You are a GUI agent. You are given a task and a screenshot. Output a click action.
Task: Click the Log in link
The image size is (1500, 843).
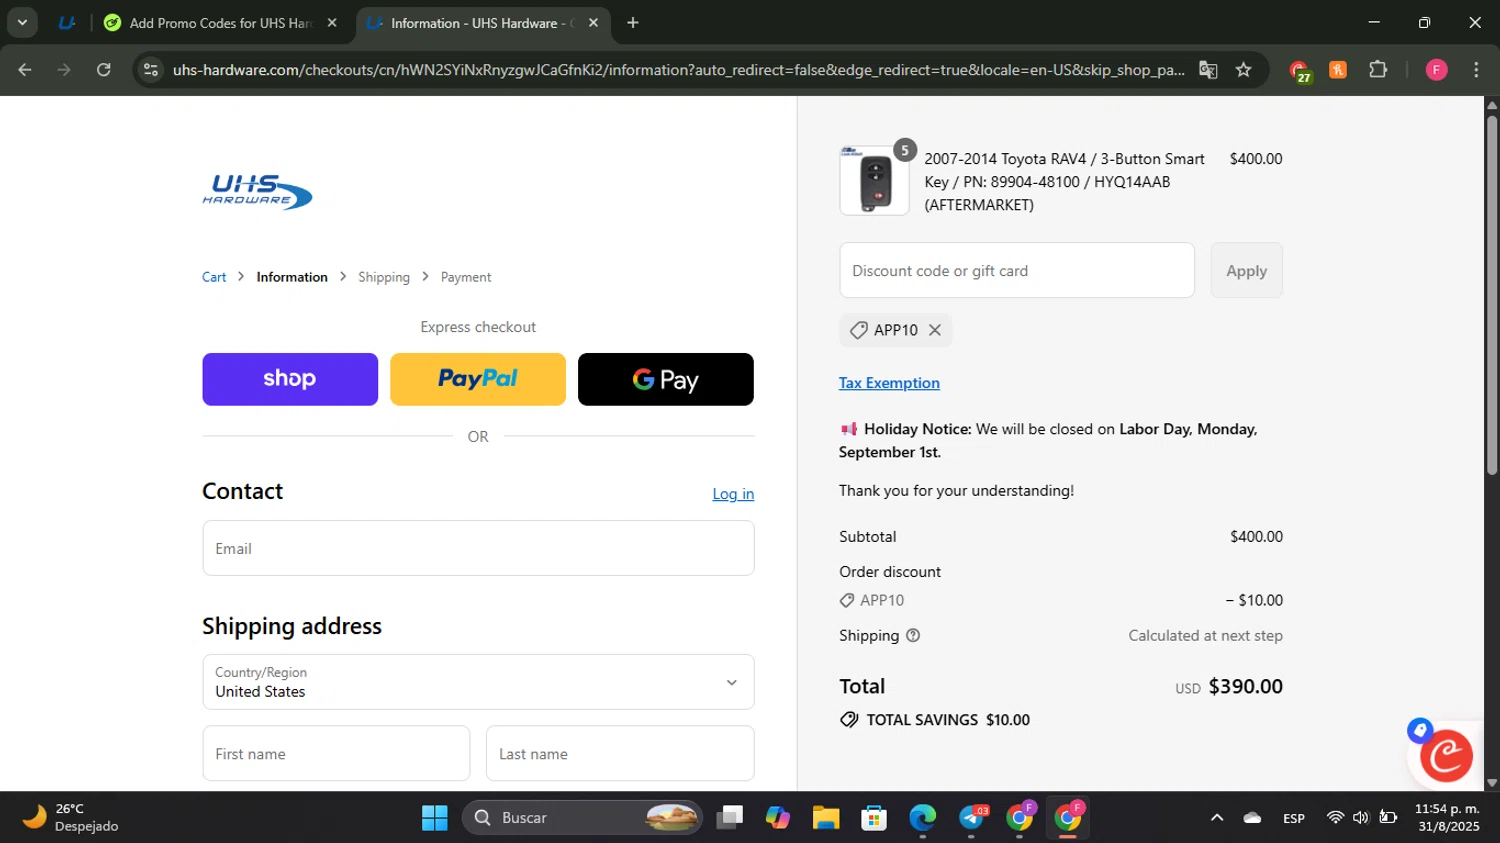tap(733, 494)
